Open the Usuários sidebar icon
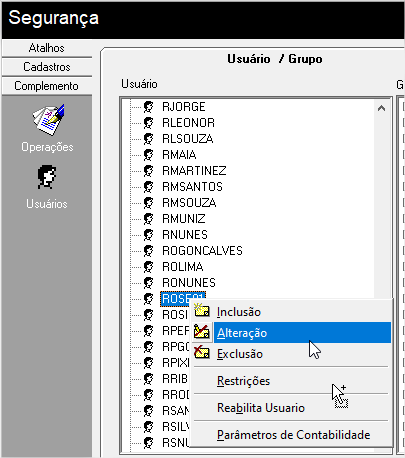Image resolution: width=405 pixels, height=458 pixels. point(47,177)
